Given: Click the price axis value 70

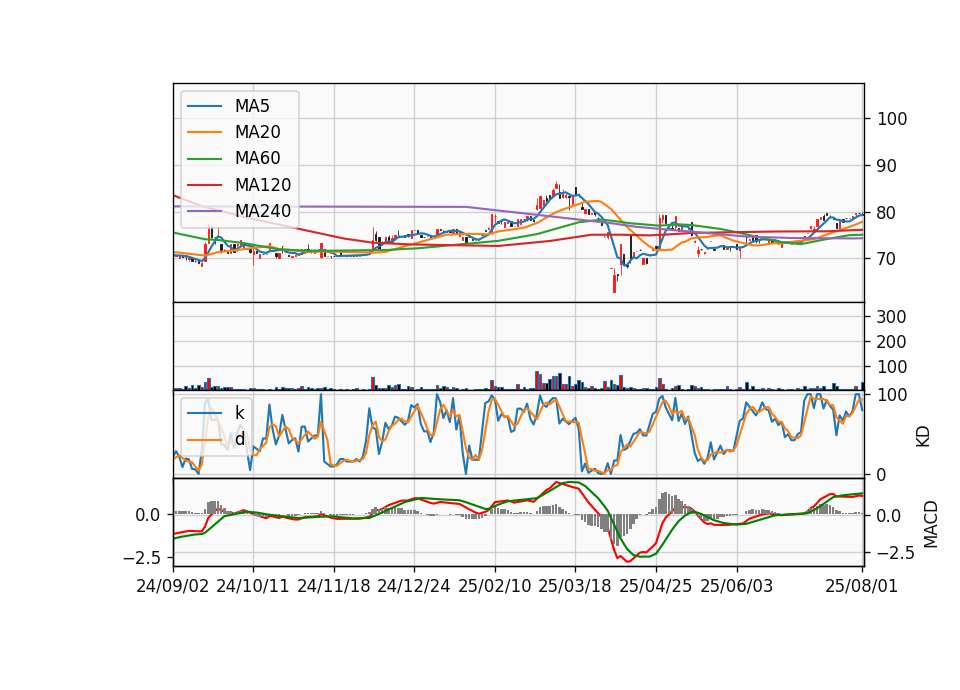Looking at the screenshot, I should [x=887, y=259].
